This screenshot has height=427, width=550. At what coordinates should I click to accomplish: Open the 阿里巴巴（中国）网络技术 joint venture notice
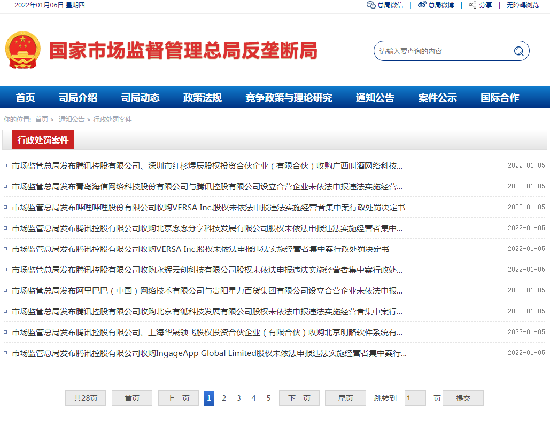point(207,291)
